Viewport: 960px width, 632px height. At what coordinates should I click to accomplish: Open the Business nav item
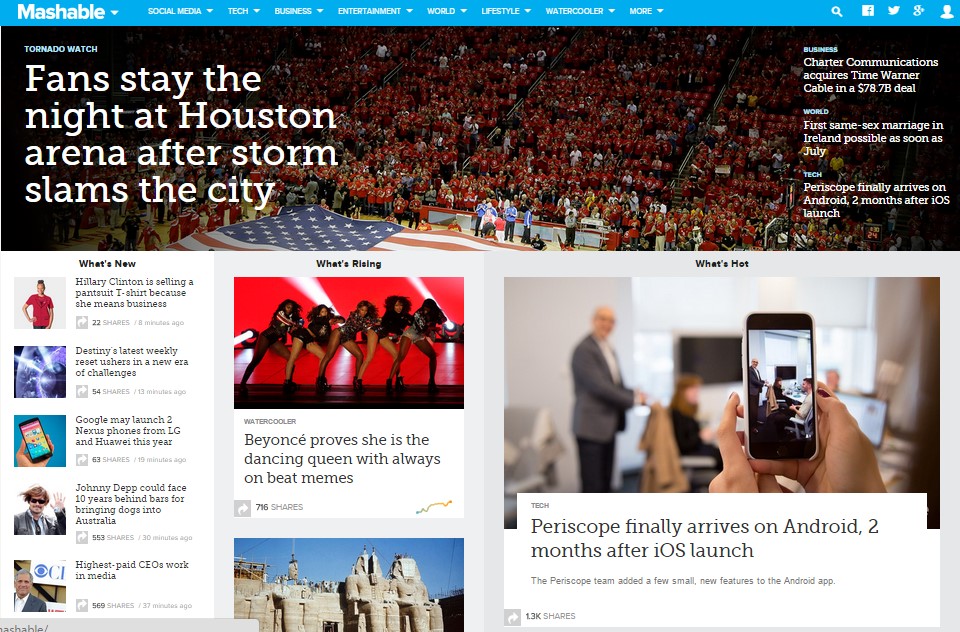pyautogui.click(x=293, y=11)
